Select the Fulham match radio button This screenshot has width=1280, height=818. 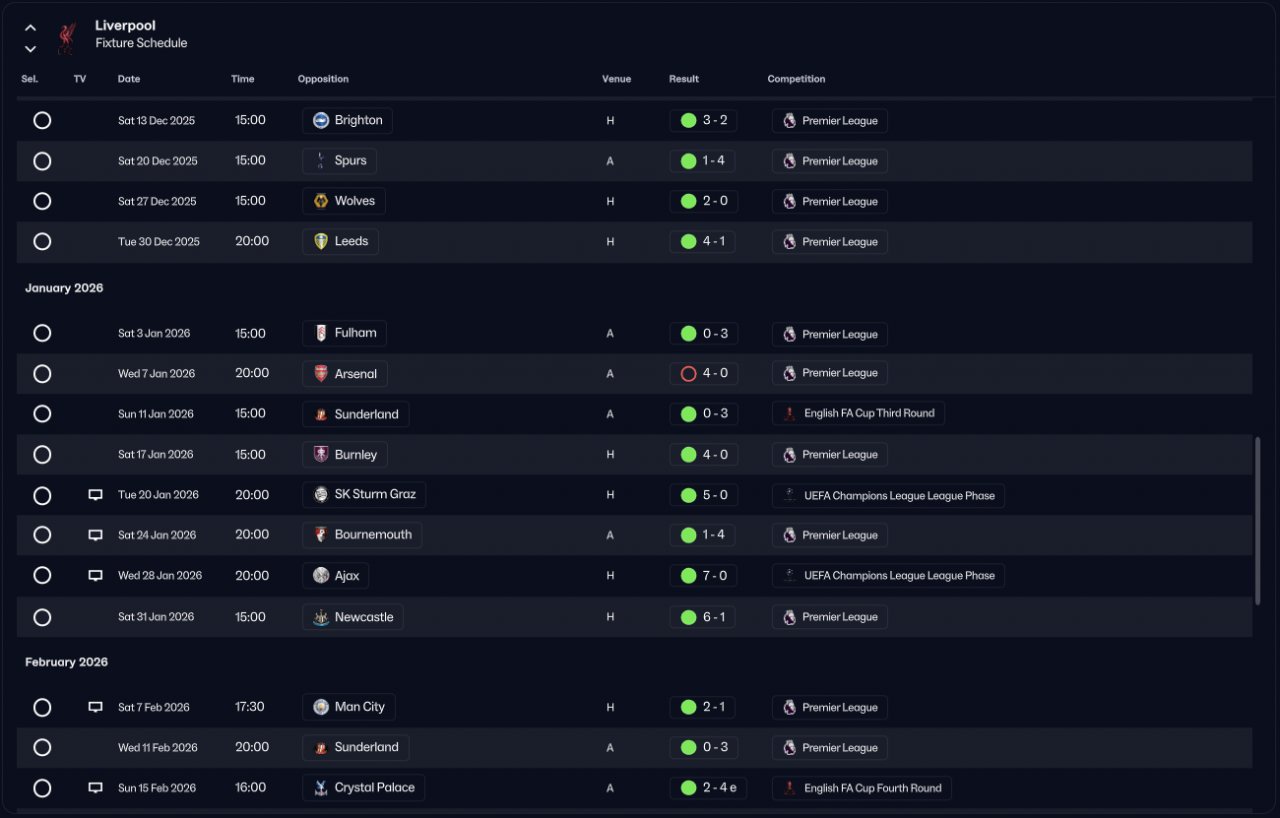click(x=42, y=333)
